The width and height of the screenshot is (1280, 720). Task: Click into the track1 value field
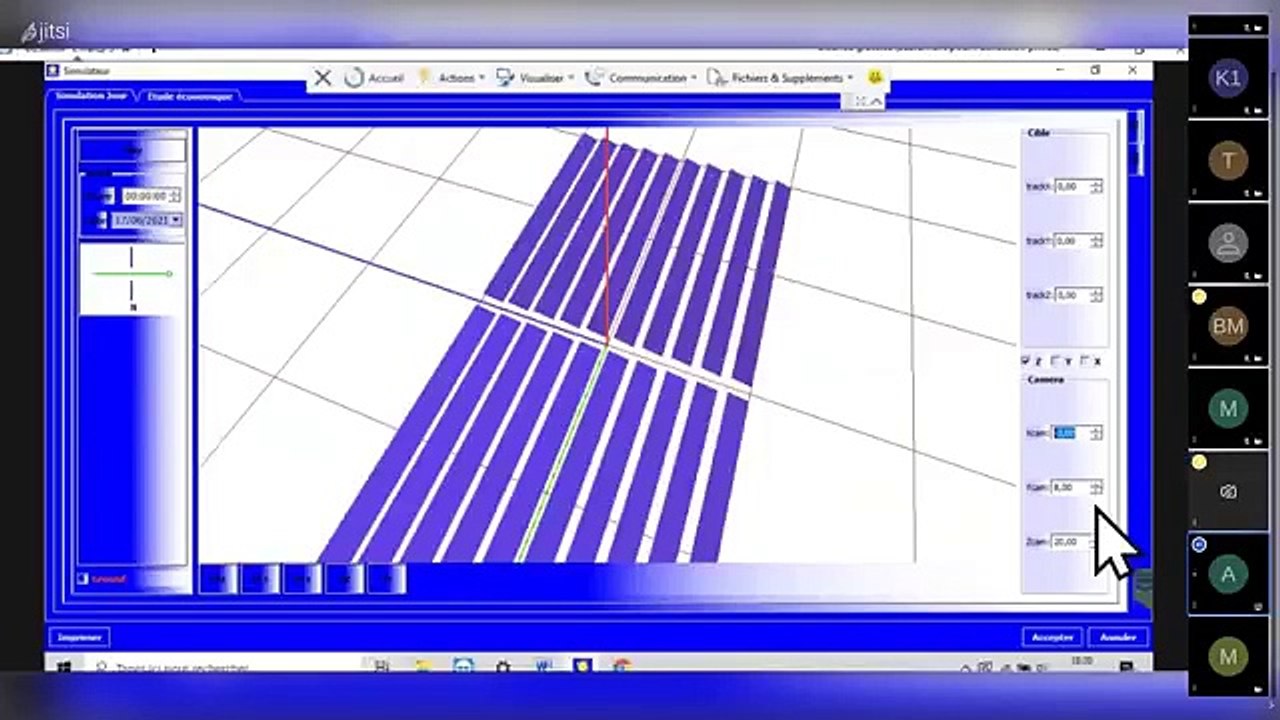pyautogui.click(x=1072, y=241)
